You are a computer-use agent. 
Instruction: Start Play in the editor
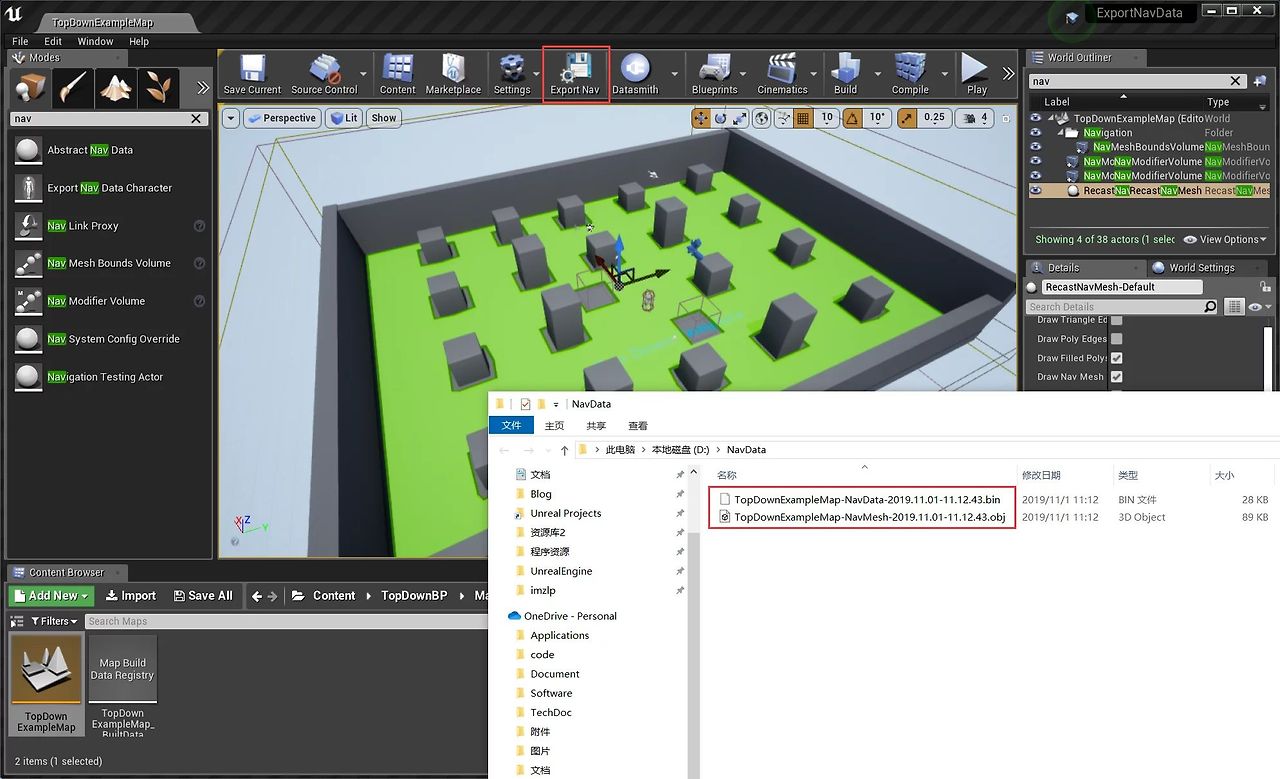976,75
